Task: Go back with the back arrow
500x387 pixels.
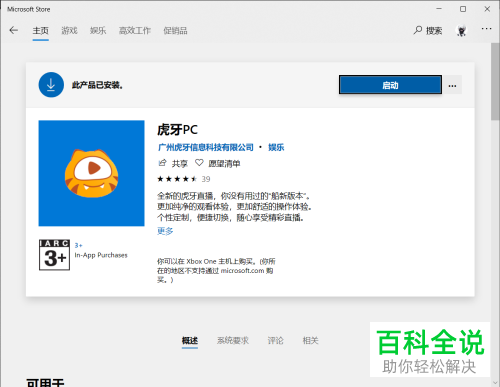Action: [x=14, y=31]
